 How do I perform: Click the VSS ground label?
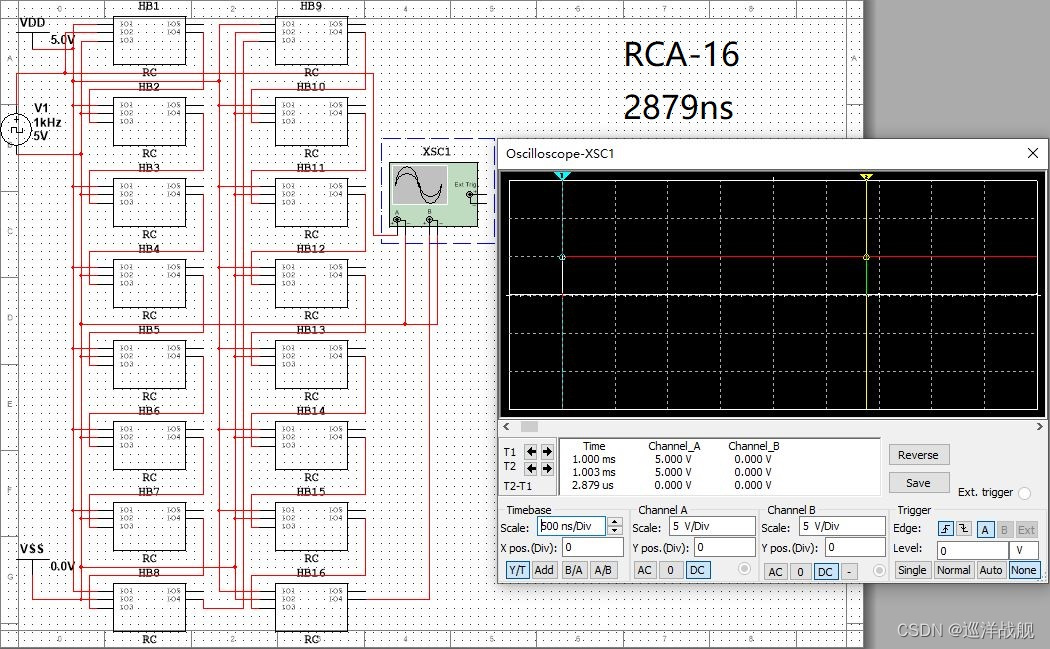click(31, 549)
